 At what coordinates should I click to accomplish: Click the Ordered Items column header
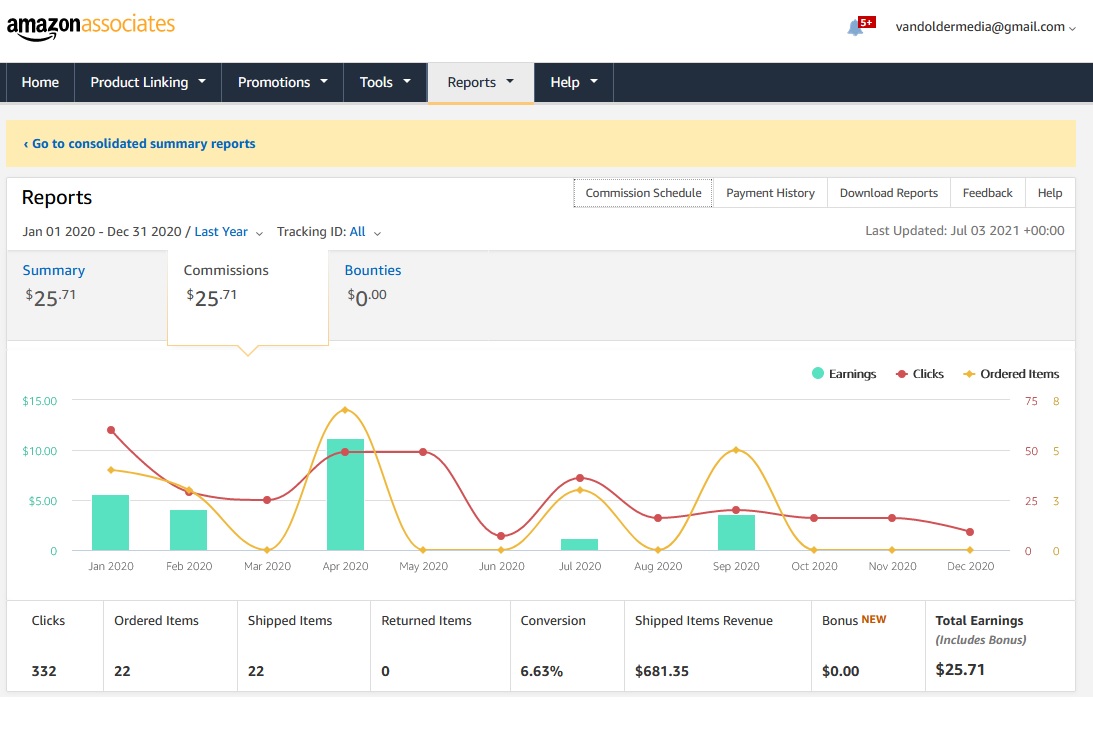(156, 620)
